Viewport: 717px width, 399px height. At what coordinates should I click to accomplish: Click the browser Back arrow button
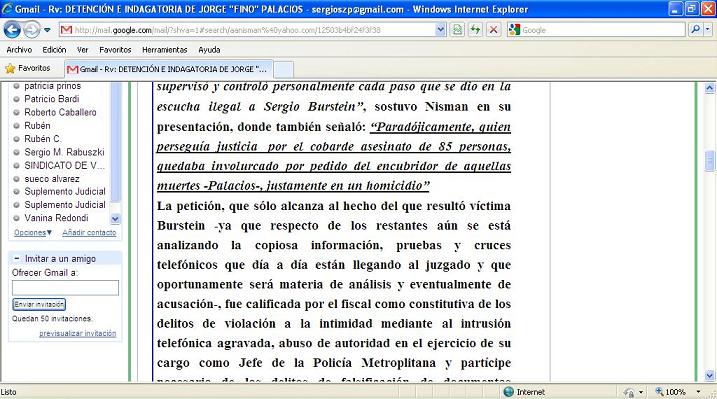12,30
